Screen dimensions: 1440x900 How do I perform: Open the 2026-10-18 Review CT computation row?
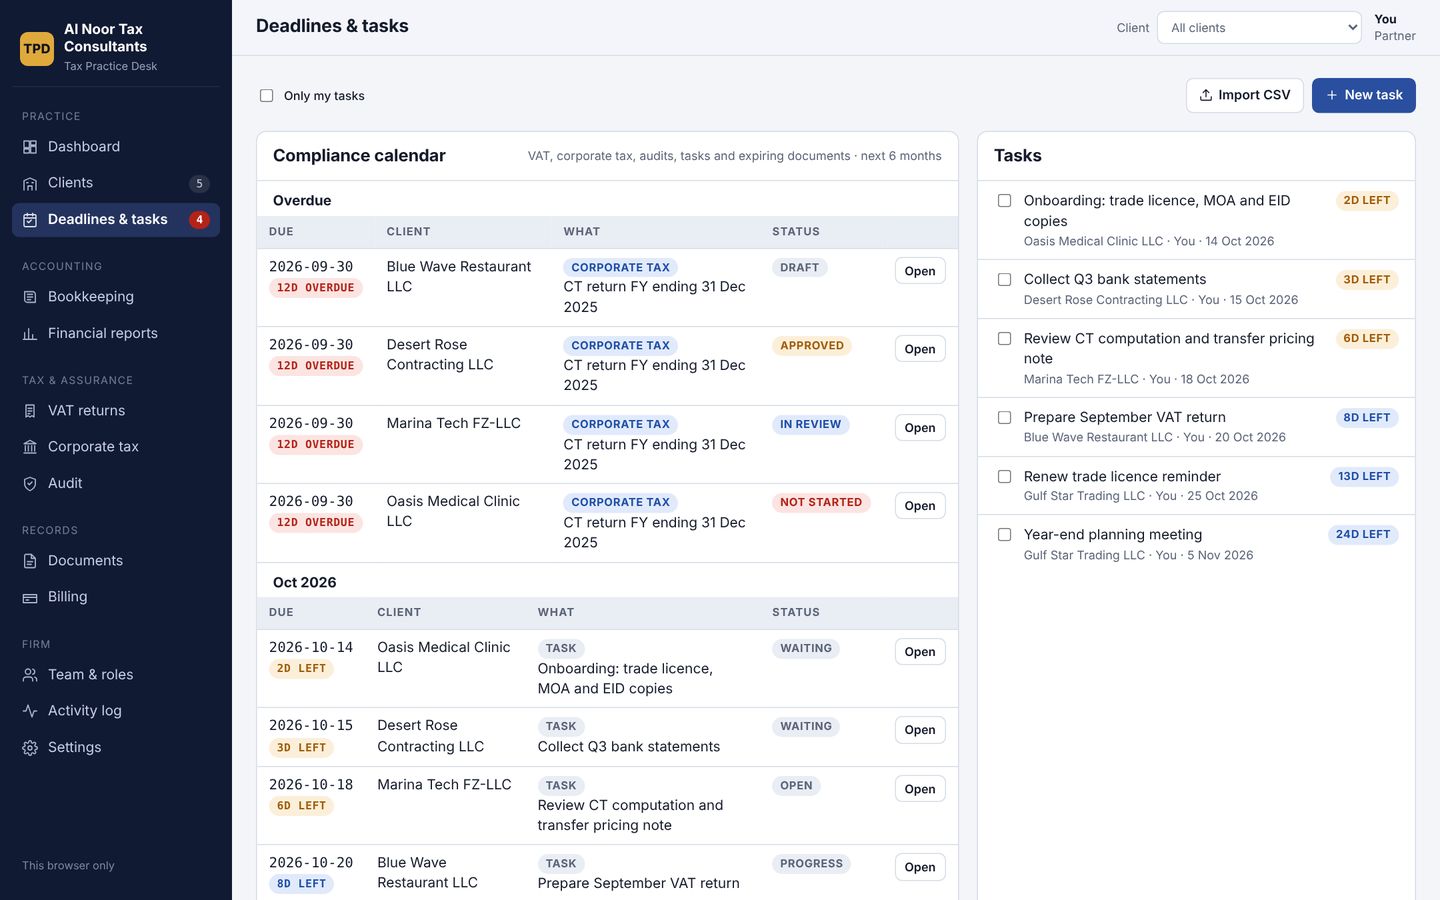pyautogui.click(x=920, y=789)
